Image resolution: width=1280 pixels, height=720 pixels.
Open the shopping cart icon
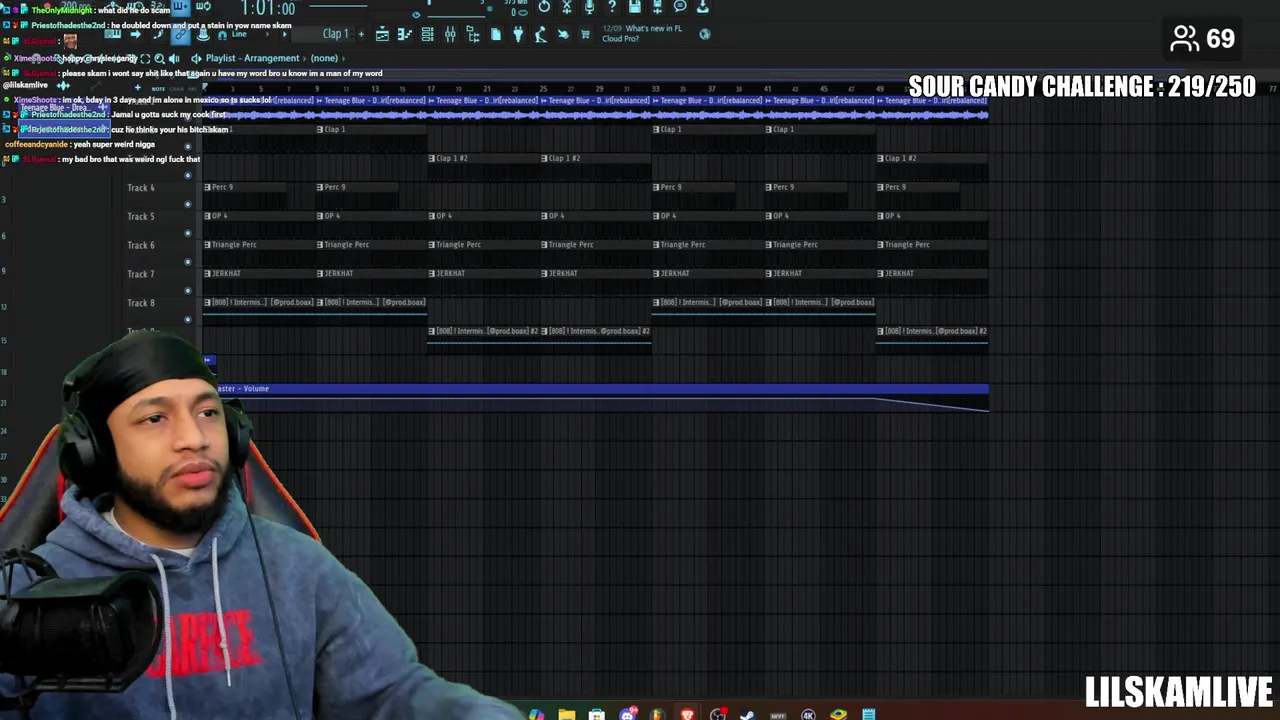pyautogui.click(x=585, y=34)
